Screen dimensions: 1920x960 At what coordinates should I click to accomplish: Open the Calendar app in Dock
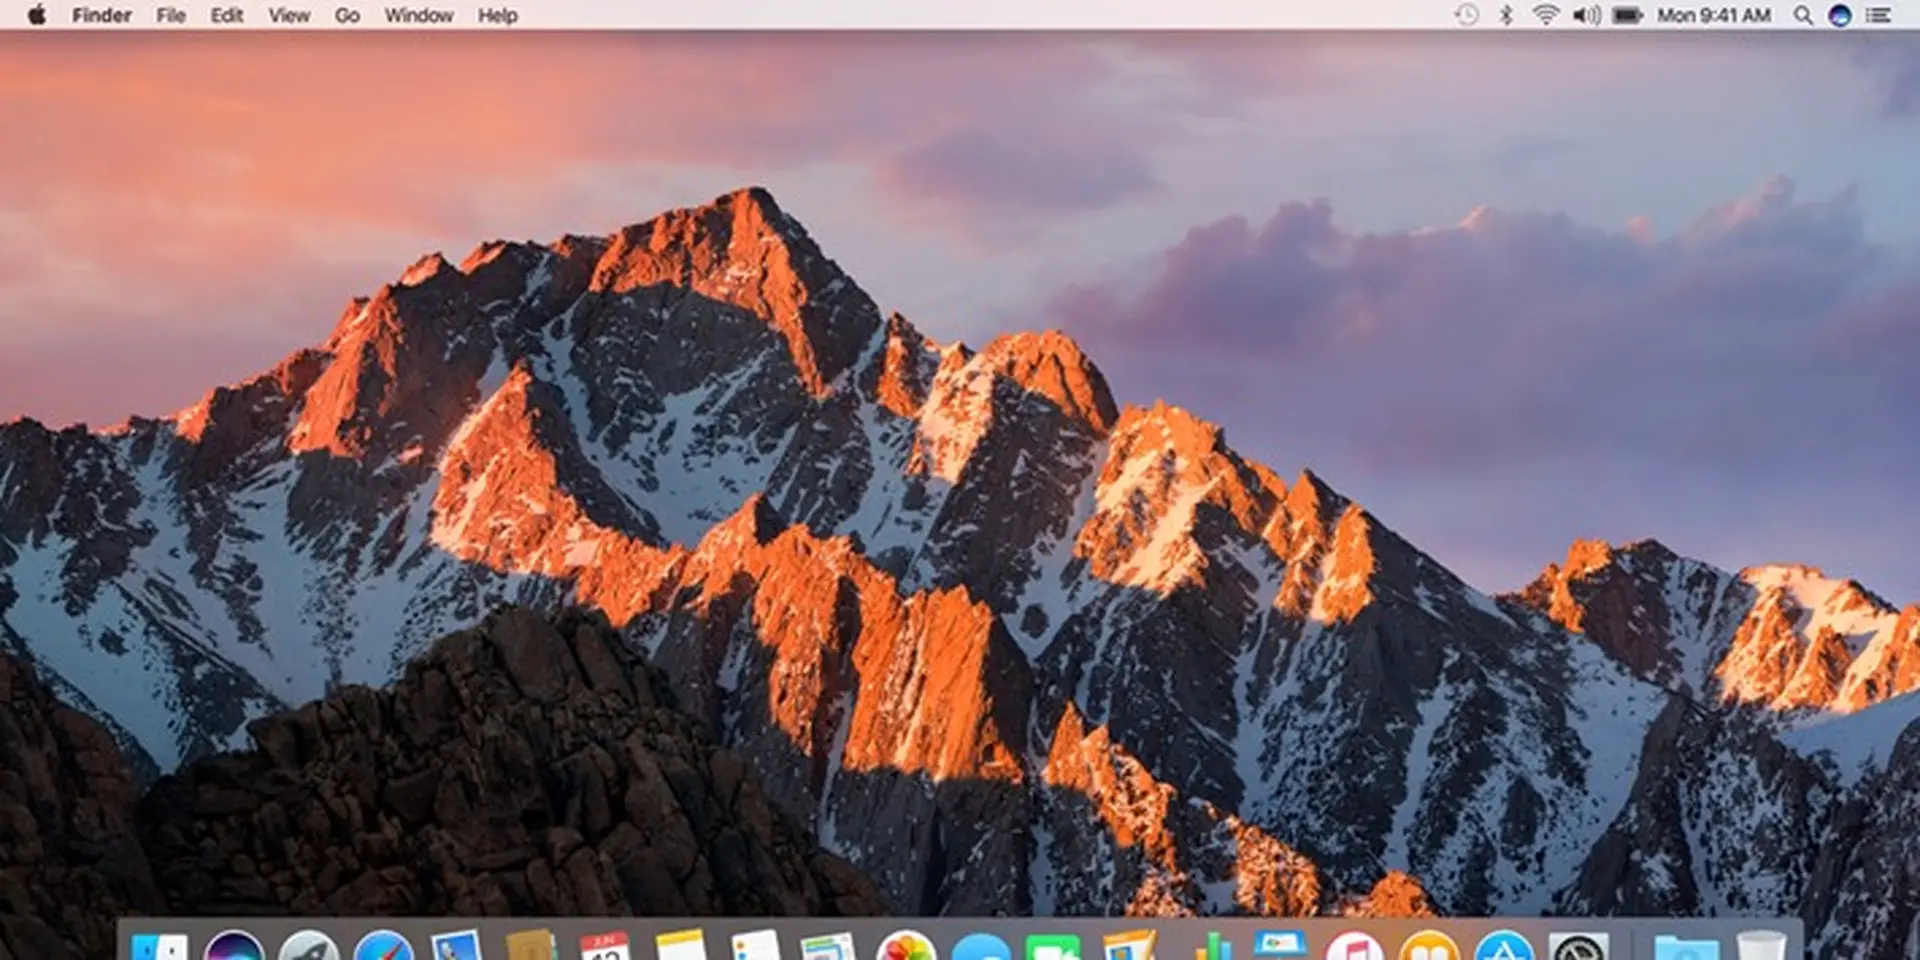click(605, 948)
